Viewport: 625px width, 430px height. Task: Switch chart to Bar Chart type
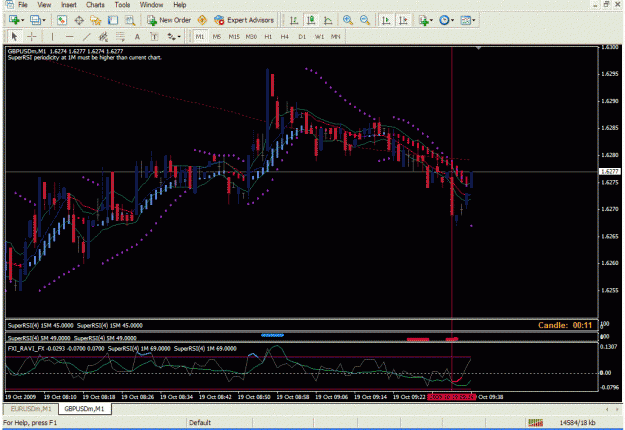pyautogui.click(x=294, y=20)
